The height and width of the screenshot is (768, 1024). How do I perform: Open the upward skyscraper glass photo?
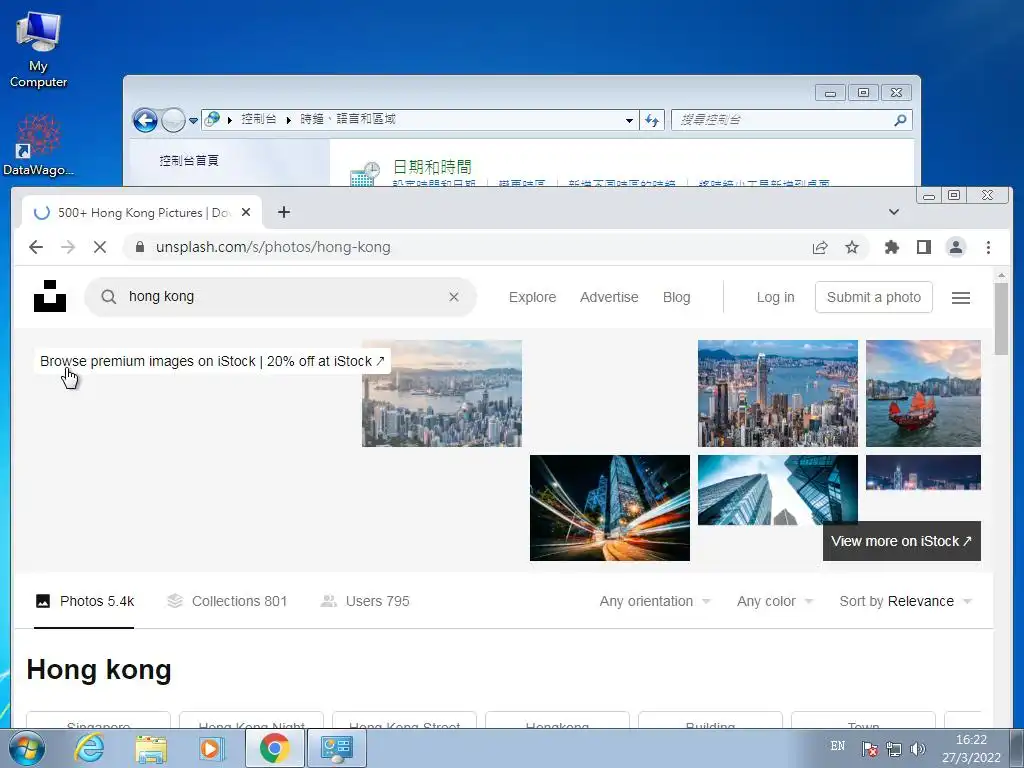(x=777, y=490)
